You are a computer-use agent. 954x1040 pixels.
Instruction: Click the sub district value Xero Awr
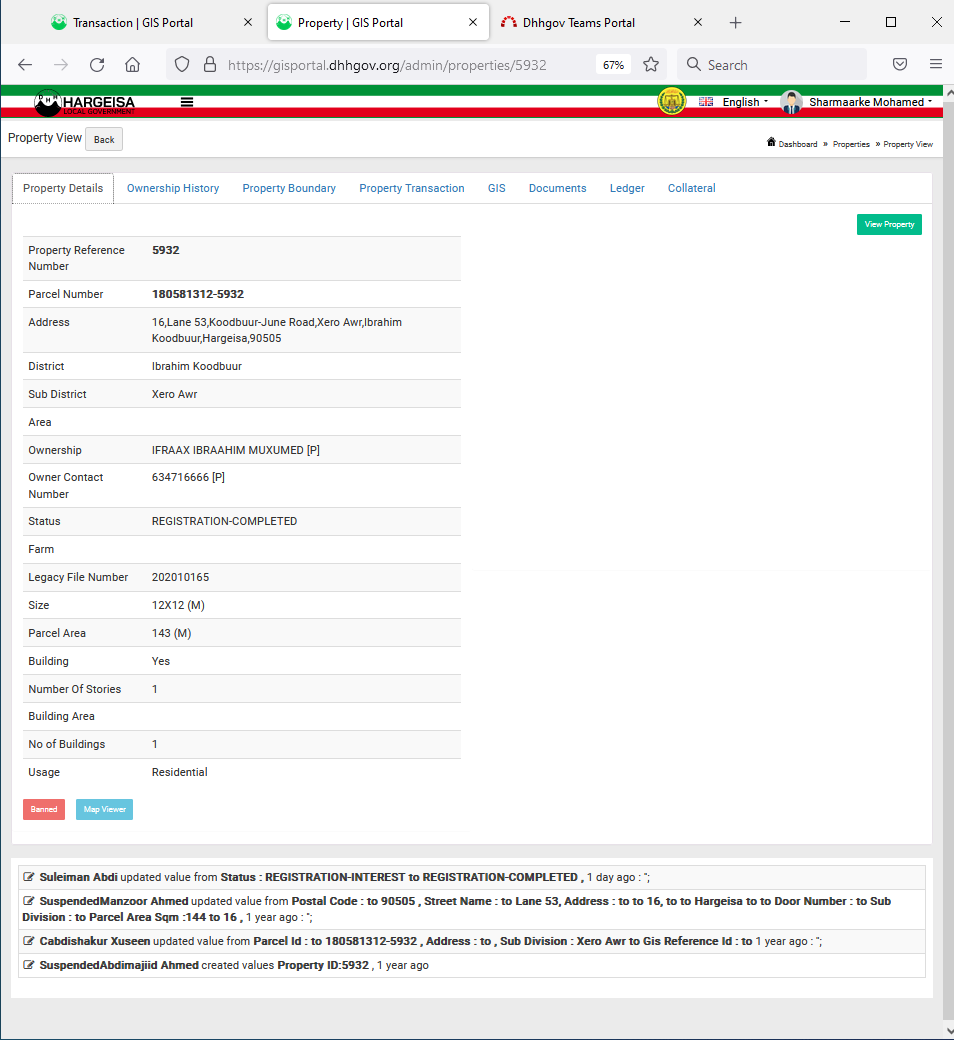174,394
